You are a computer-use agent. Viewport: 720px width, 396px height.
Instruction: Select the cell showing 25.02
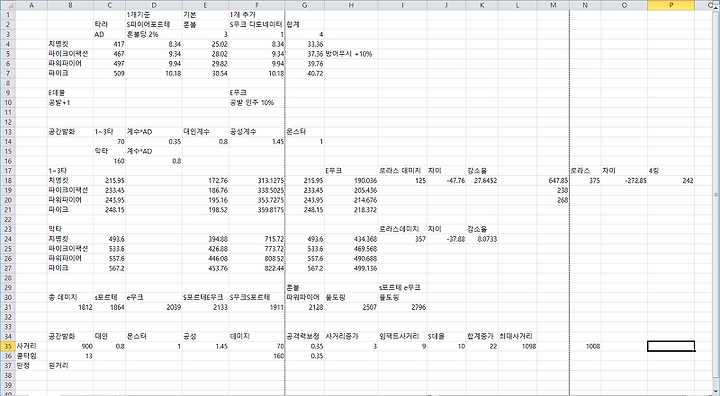point(205,44)
